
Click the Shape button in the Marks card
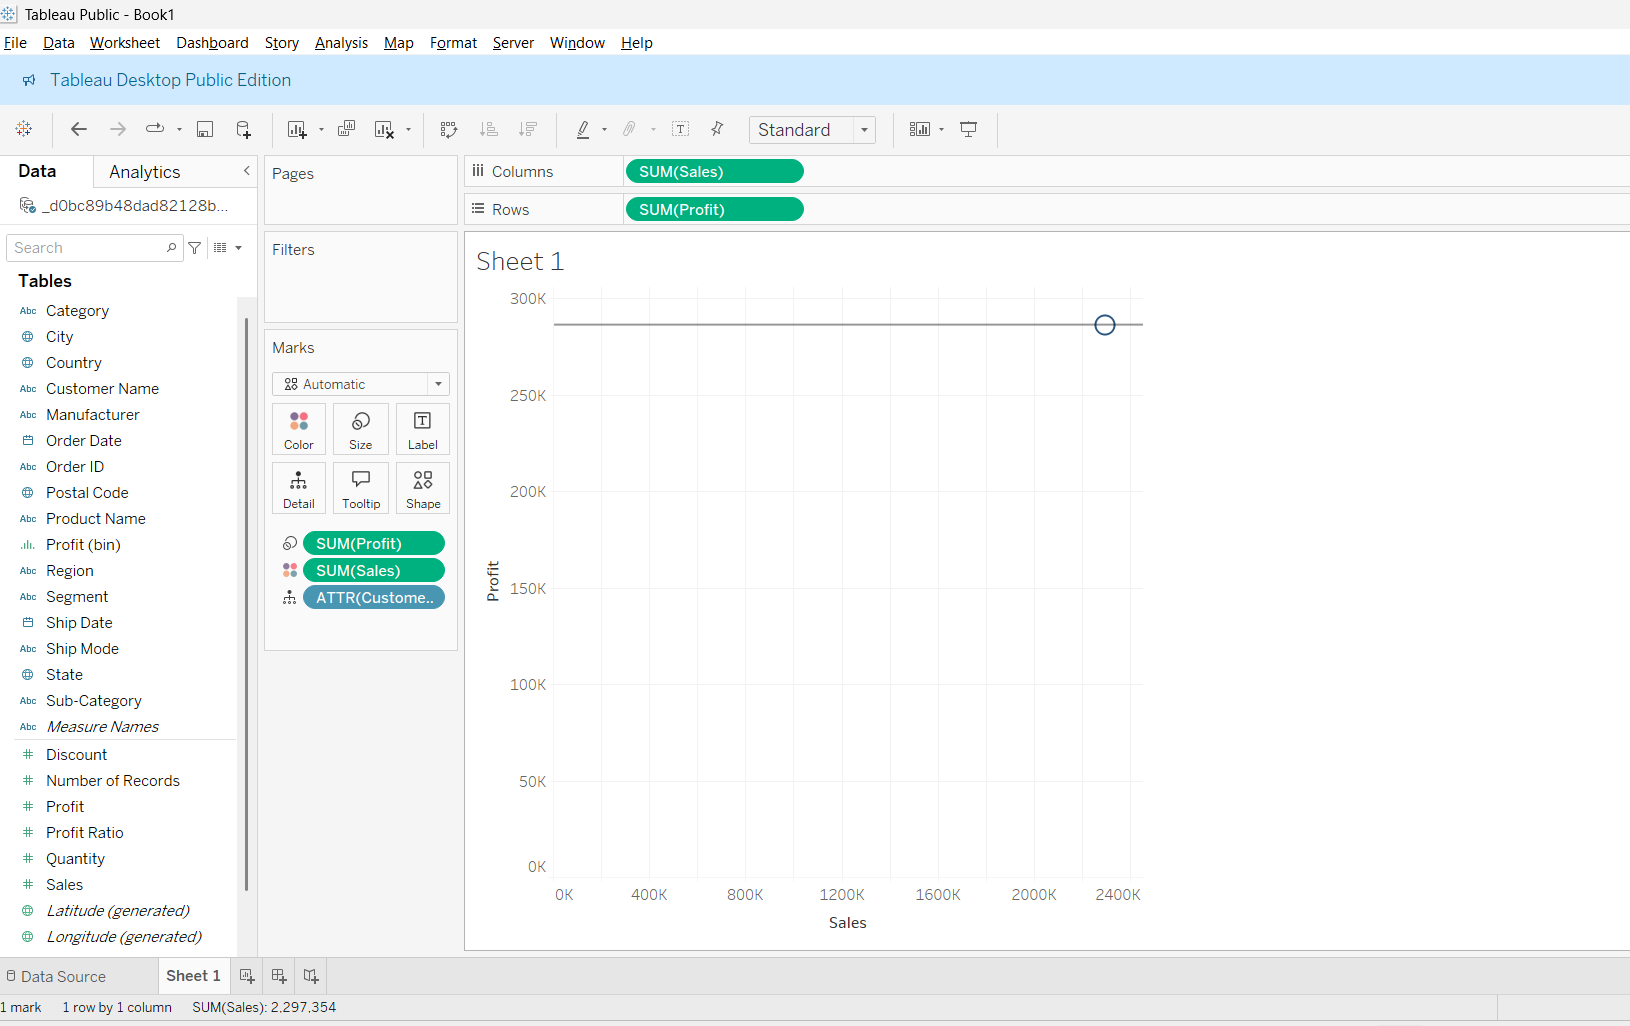pos(422,488)
